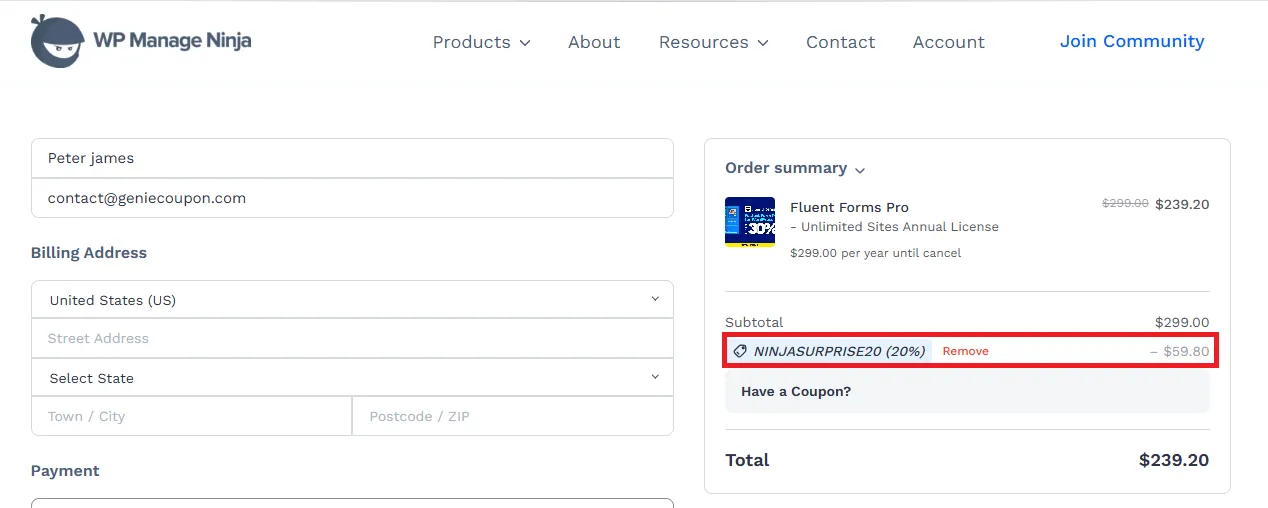The width and height of the screenshot is (1268, 508).
Task: Click the – $59.80 discount amount
Action: tap(1179, 352)
